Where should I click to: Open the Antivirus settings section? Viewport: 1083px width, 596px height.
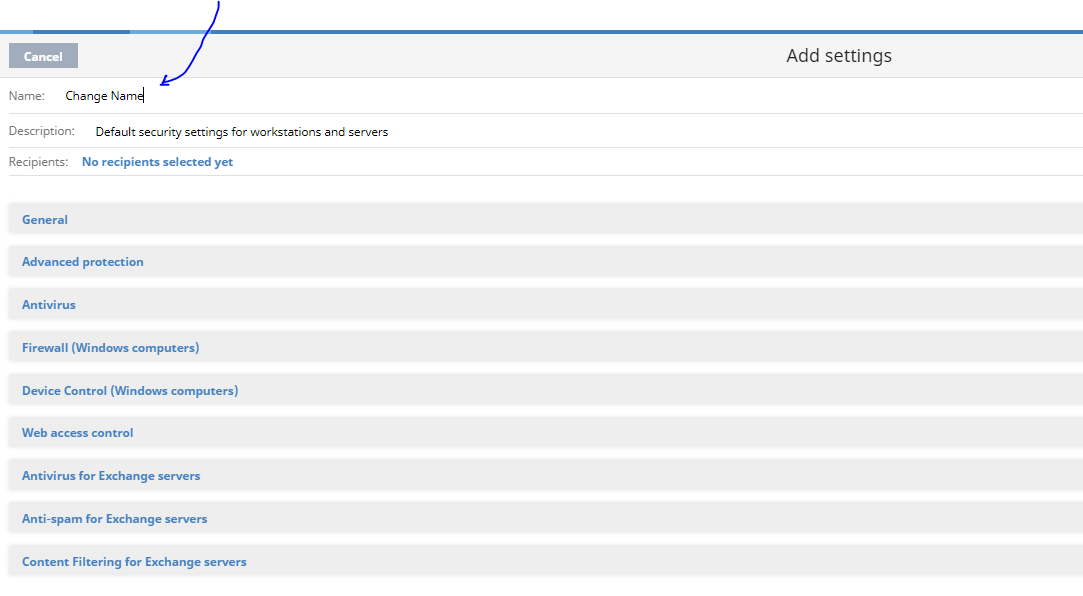click(x=545, y=305)
